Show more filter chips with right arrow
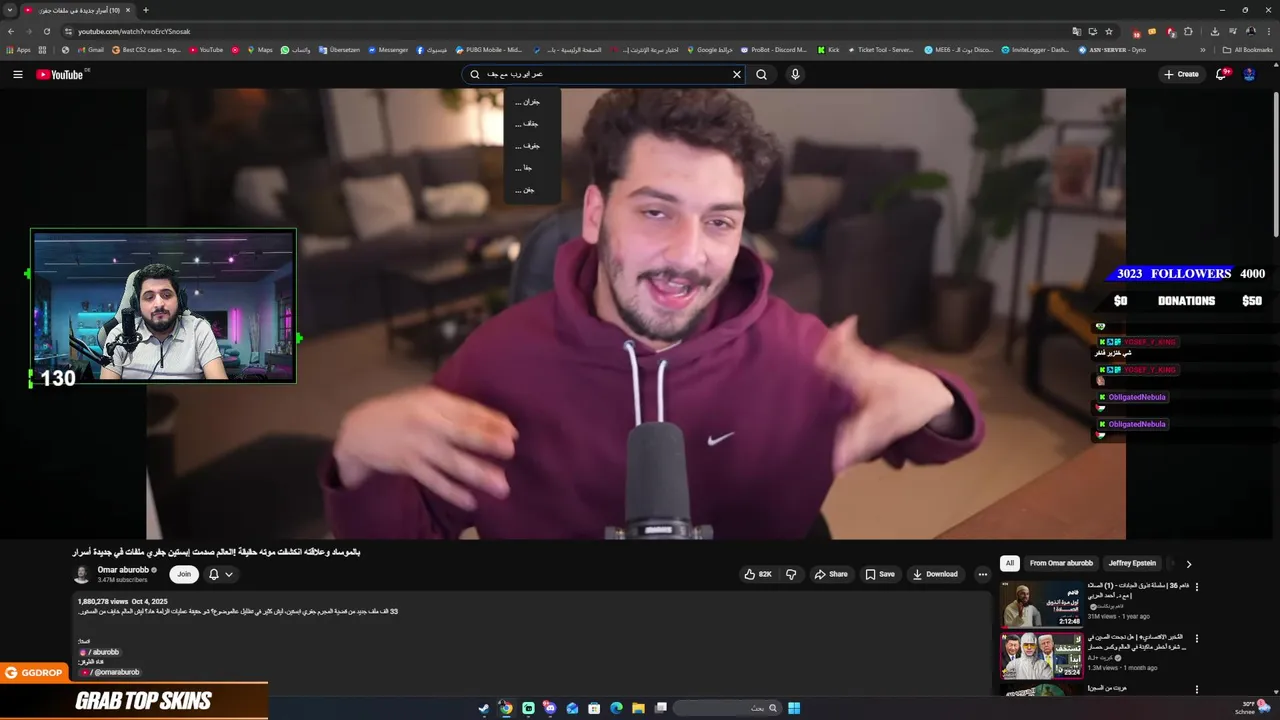This screenshot has height=720, width=1280. pyautogui.click(x=1188, y=564)
